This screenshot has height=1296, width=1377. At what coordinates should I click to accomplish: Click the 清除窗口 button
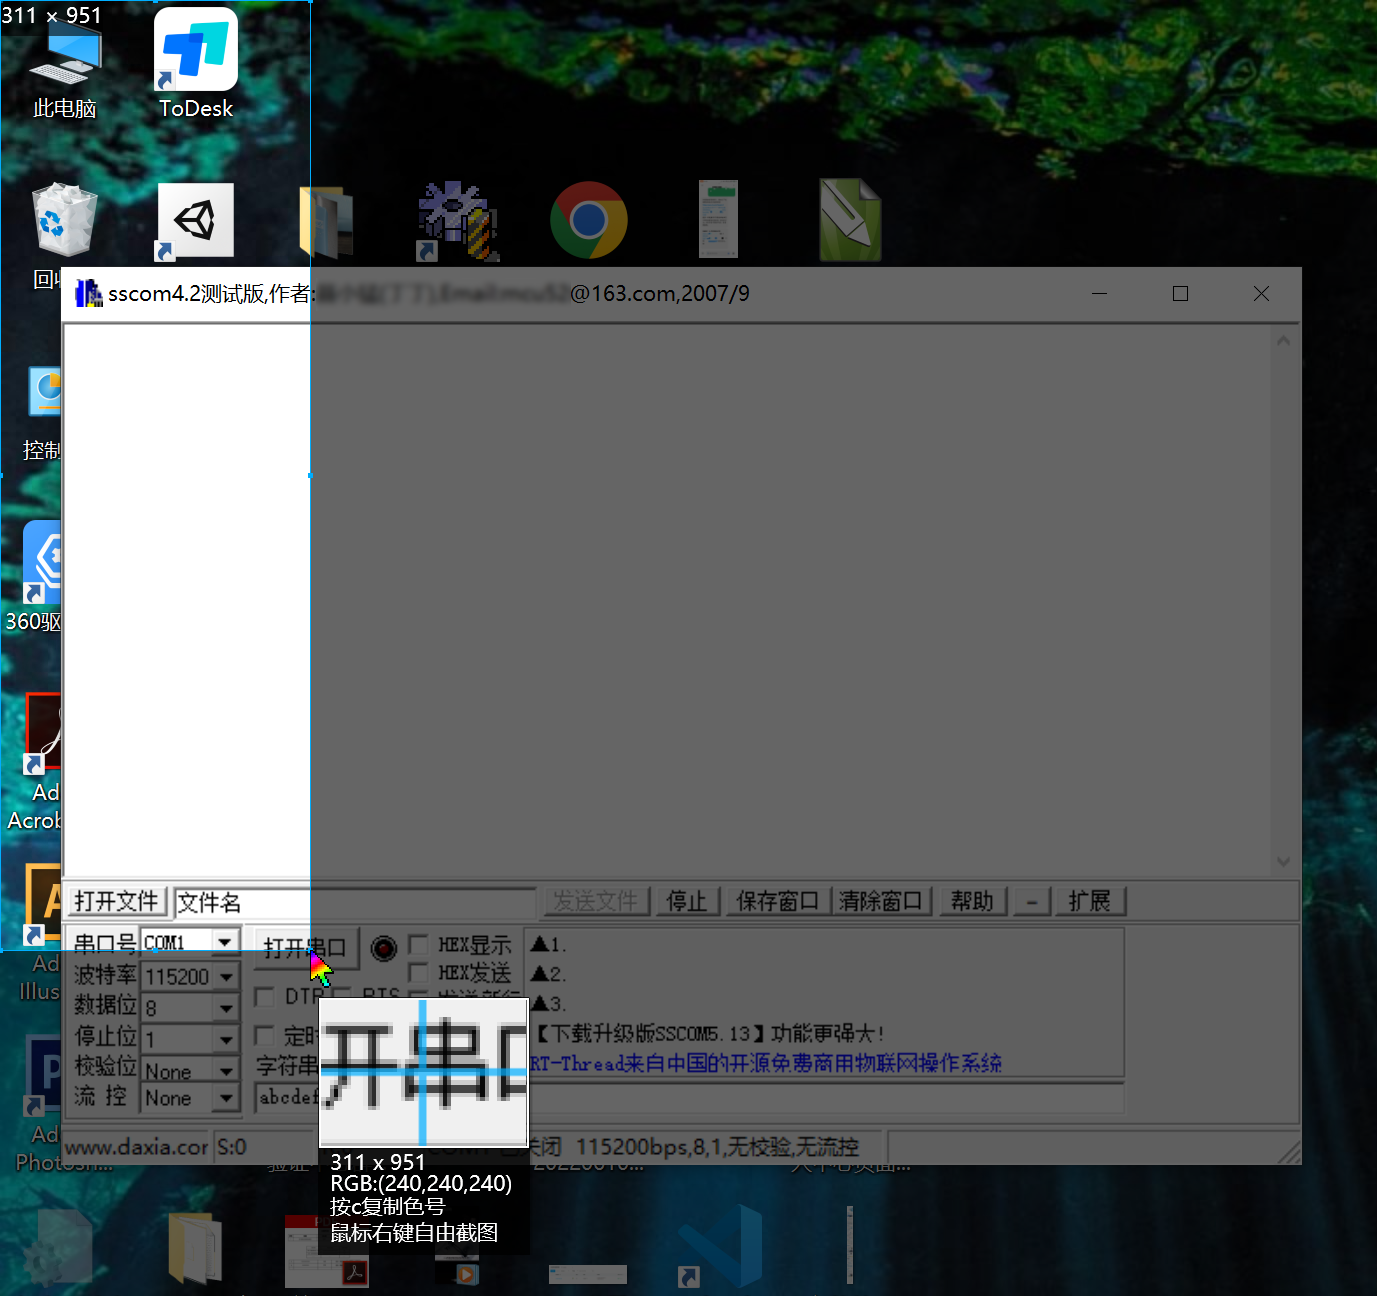[x=880, y=902]
